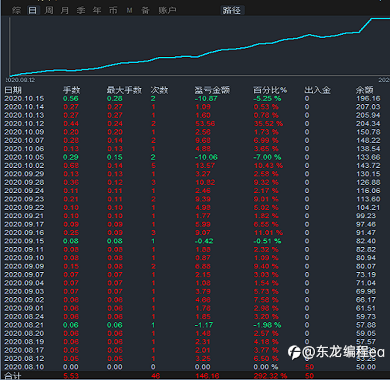
Task: Click the 10.82 profit amount
Action: (x=205, y=182)
